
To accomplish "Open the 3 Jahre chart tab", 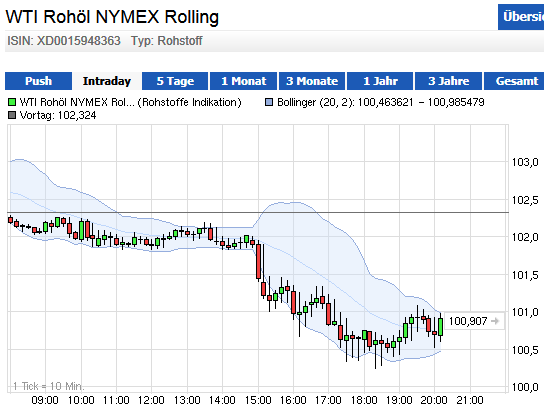I will click(449, 81).
